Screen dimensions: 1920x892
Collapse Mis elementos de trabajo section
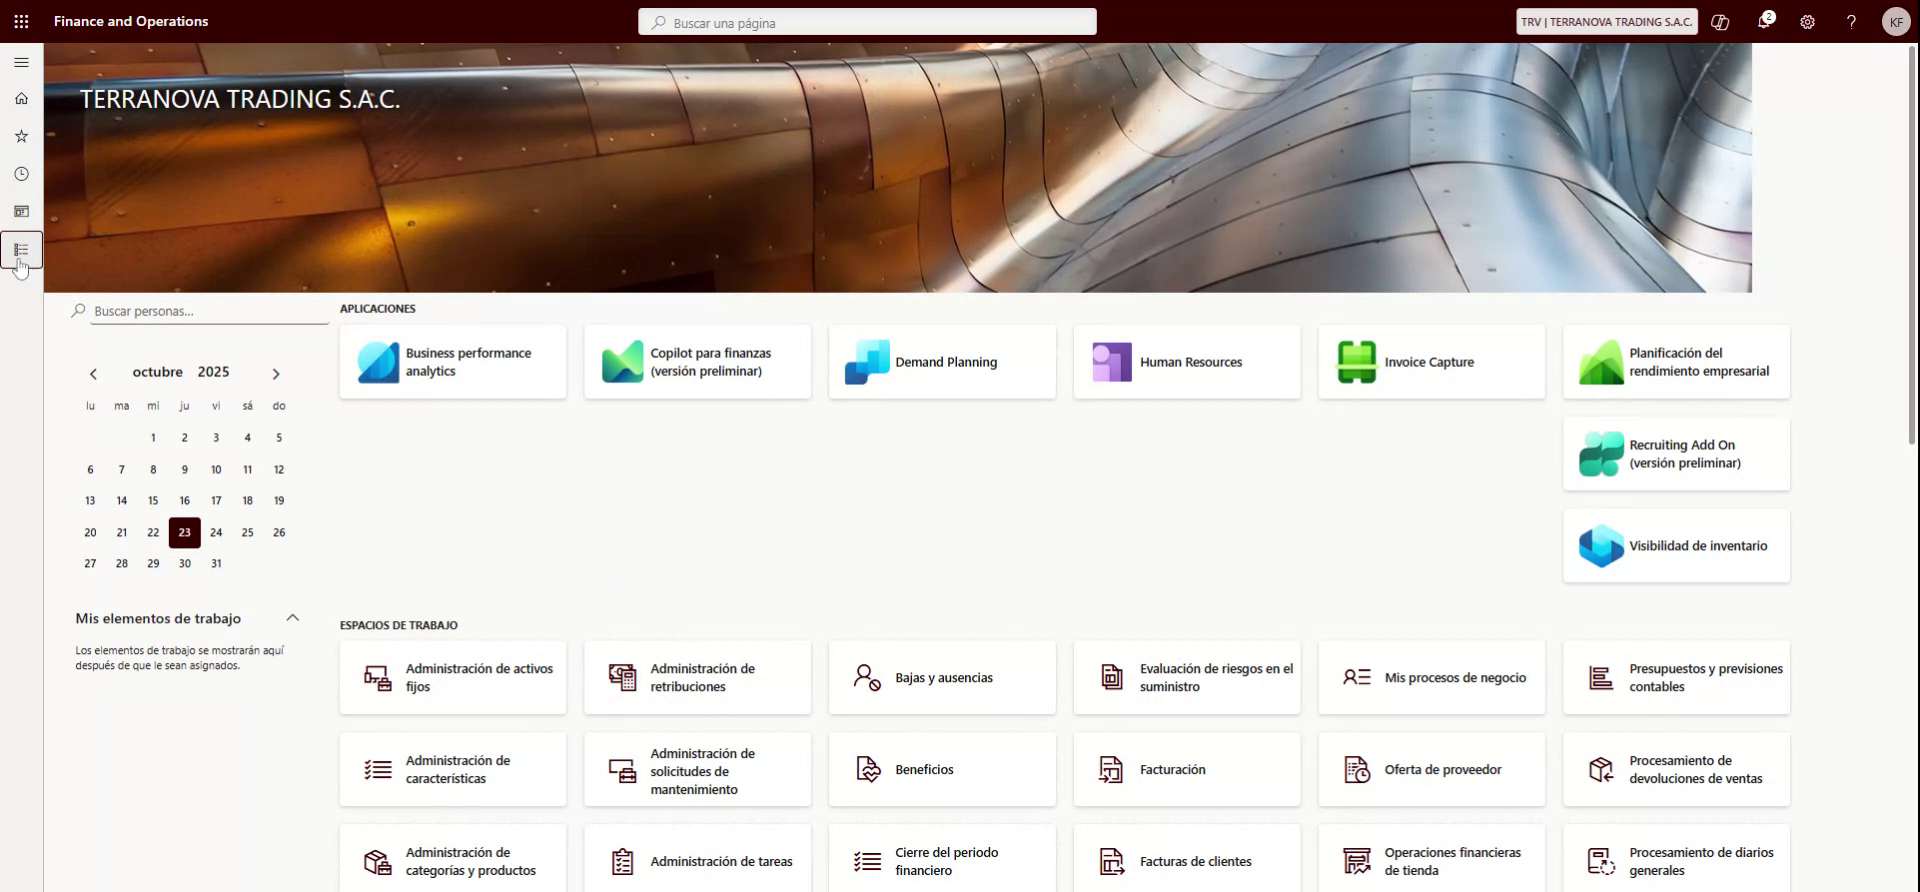292,618
